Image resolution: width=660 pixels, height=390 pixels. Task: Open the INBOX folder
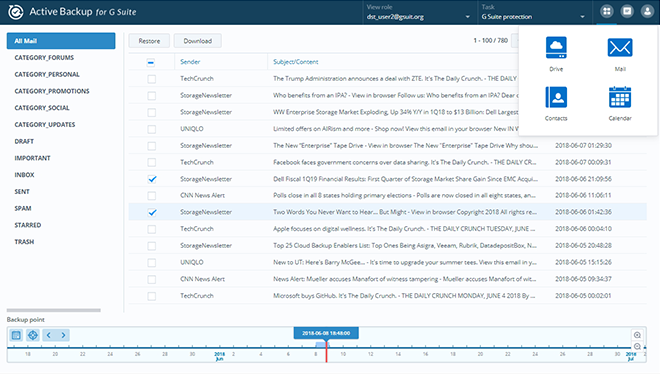pyautogui.click(x=24, y=175)
